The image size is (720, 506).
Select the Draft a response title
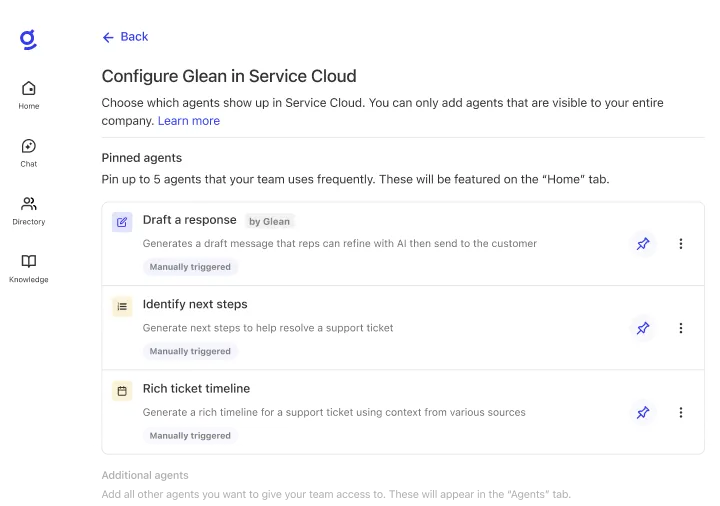tap(190, 220)
